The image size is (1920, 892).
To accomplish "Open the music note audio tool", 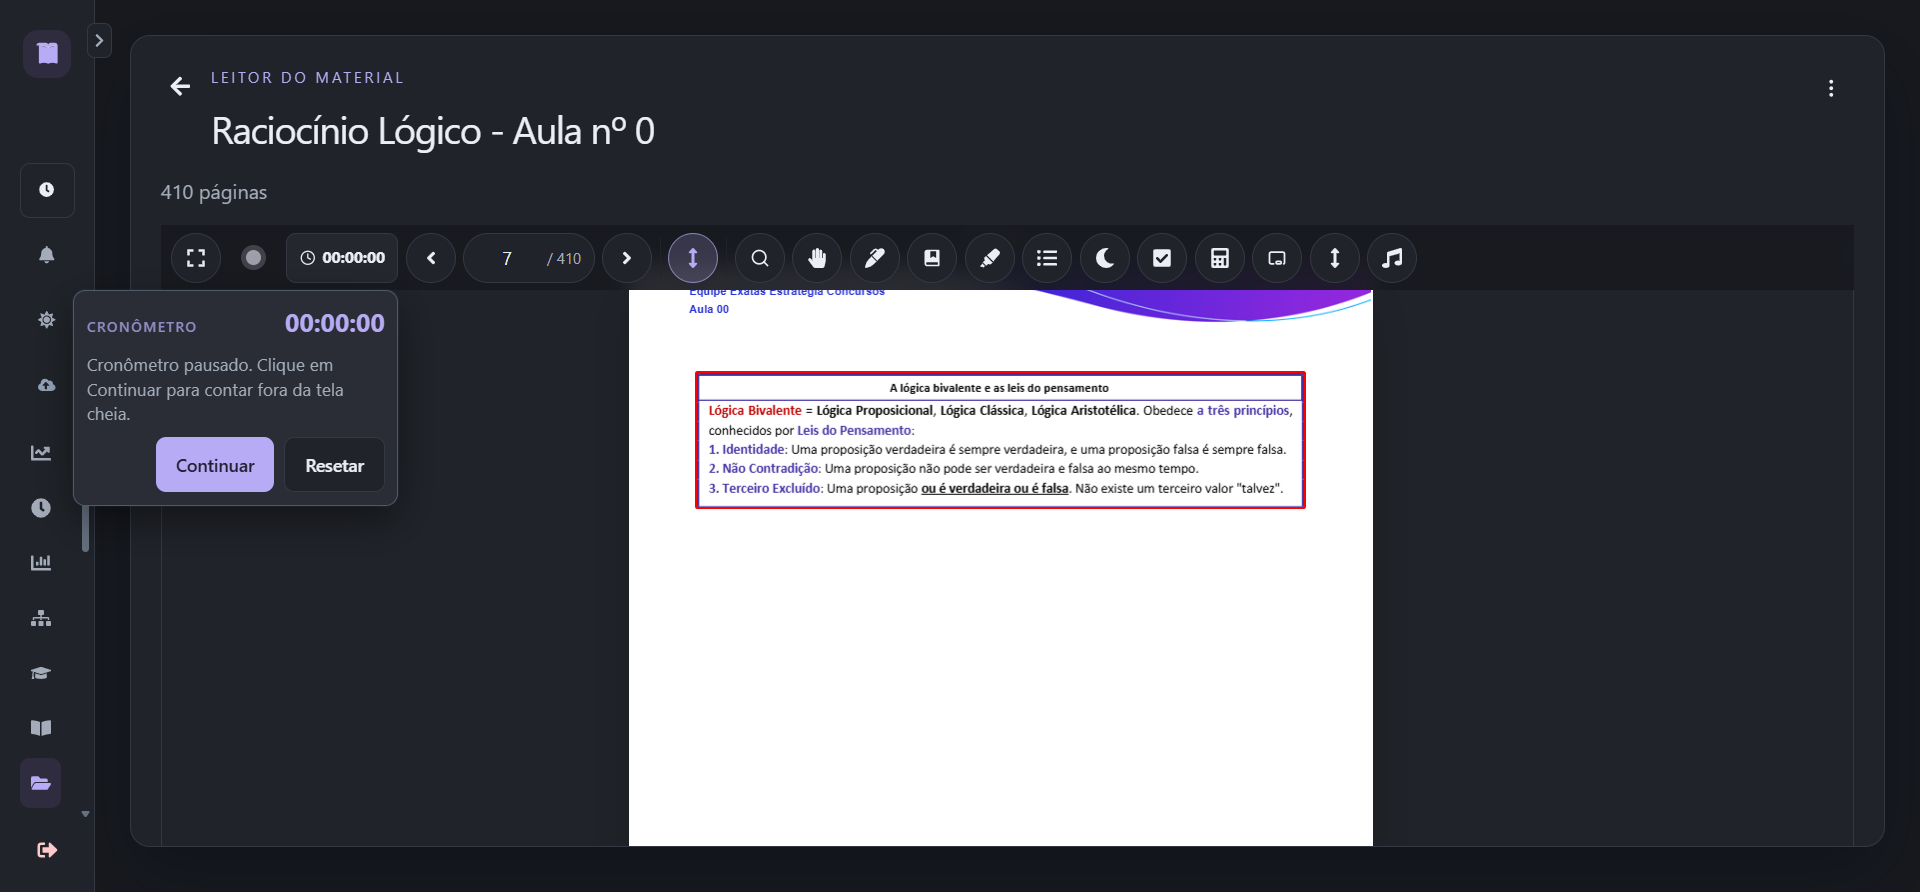I will coord(1392,258).
